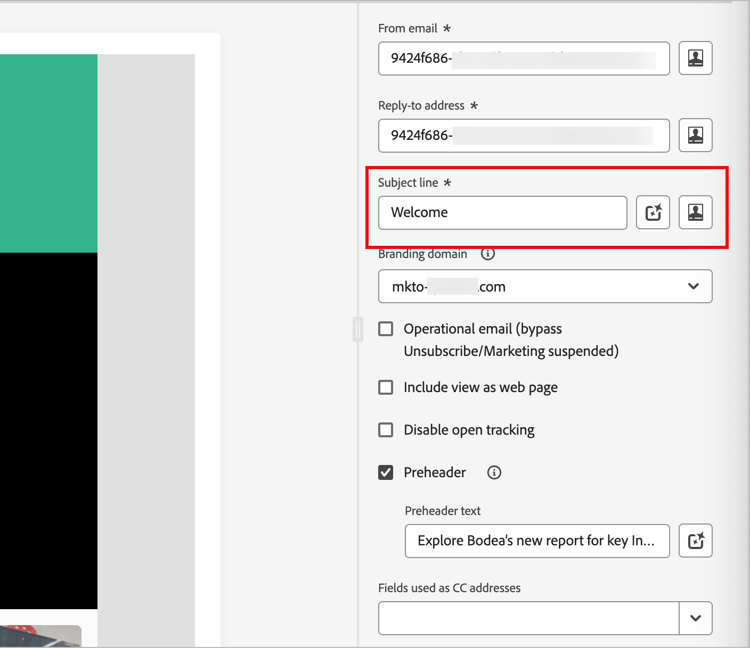Select the green block in email preview

pyautogui.click(x=49, y=153)
